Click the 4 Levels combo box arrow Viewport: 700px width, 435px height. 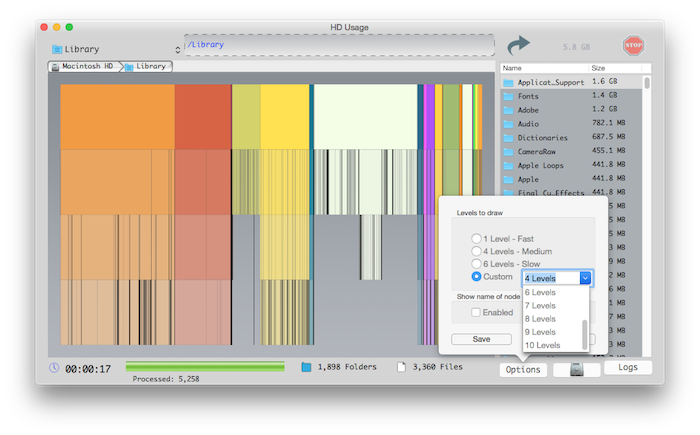click(x=585, y=278)
